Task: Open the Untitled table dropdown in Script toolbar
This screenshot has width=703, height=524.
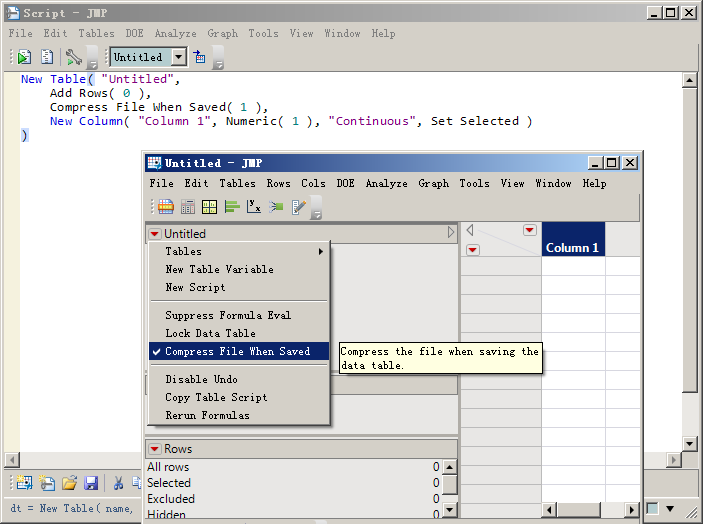Action: (179, 57)
